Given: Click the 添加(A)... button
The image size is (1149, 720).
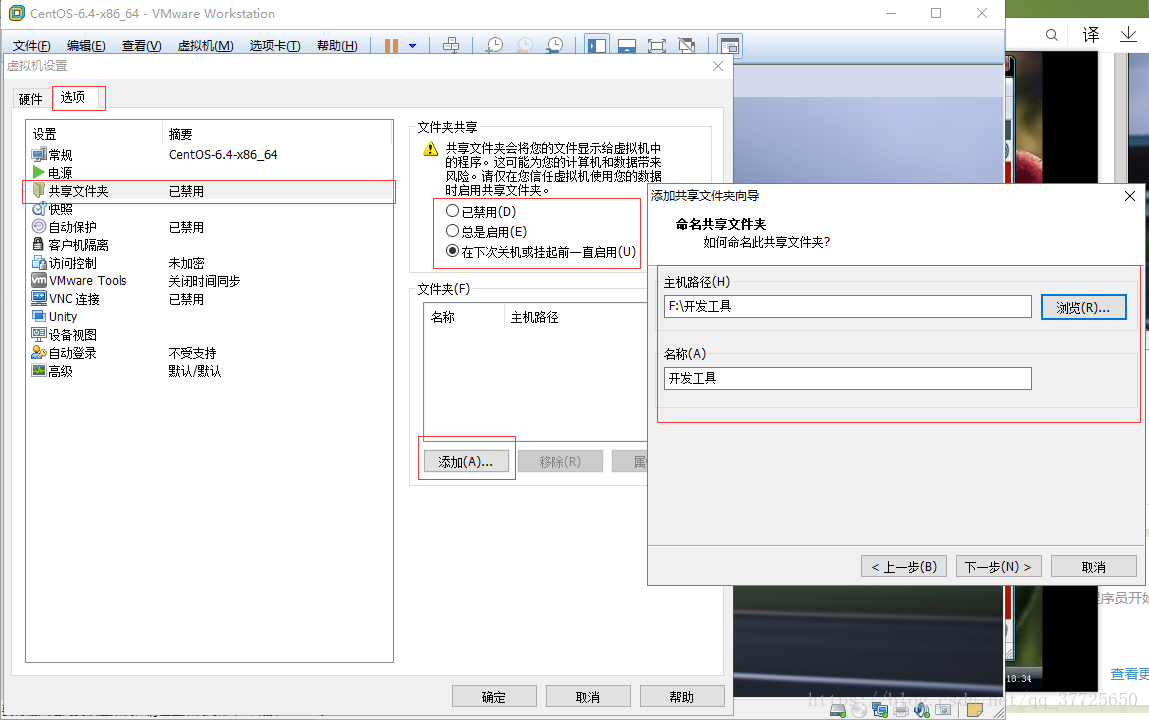Looking at the screenshot, I should pos(466,461).
